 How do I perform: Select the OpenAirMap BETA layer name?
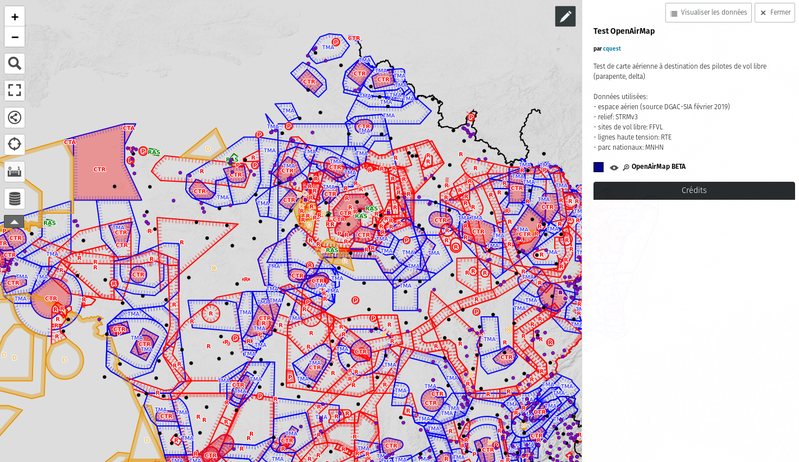coord(658,167)
